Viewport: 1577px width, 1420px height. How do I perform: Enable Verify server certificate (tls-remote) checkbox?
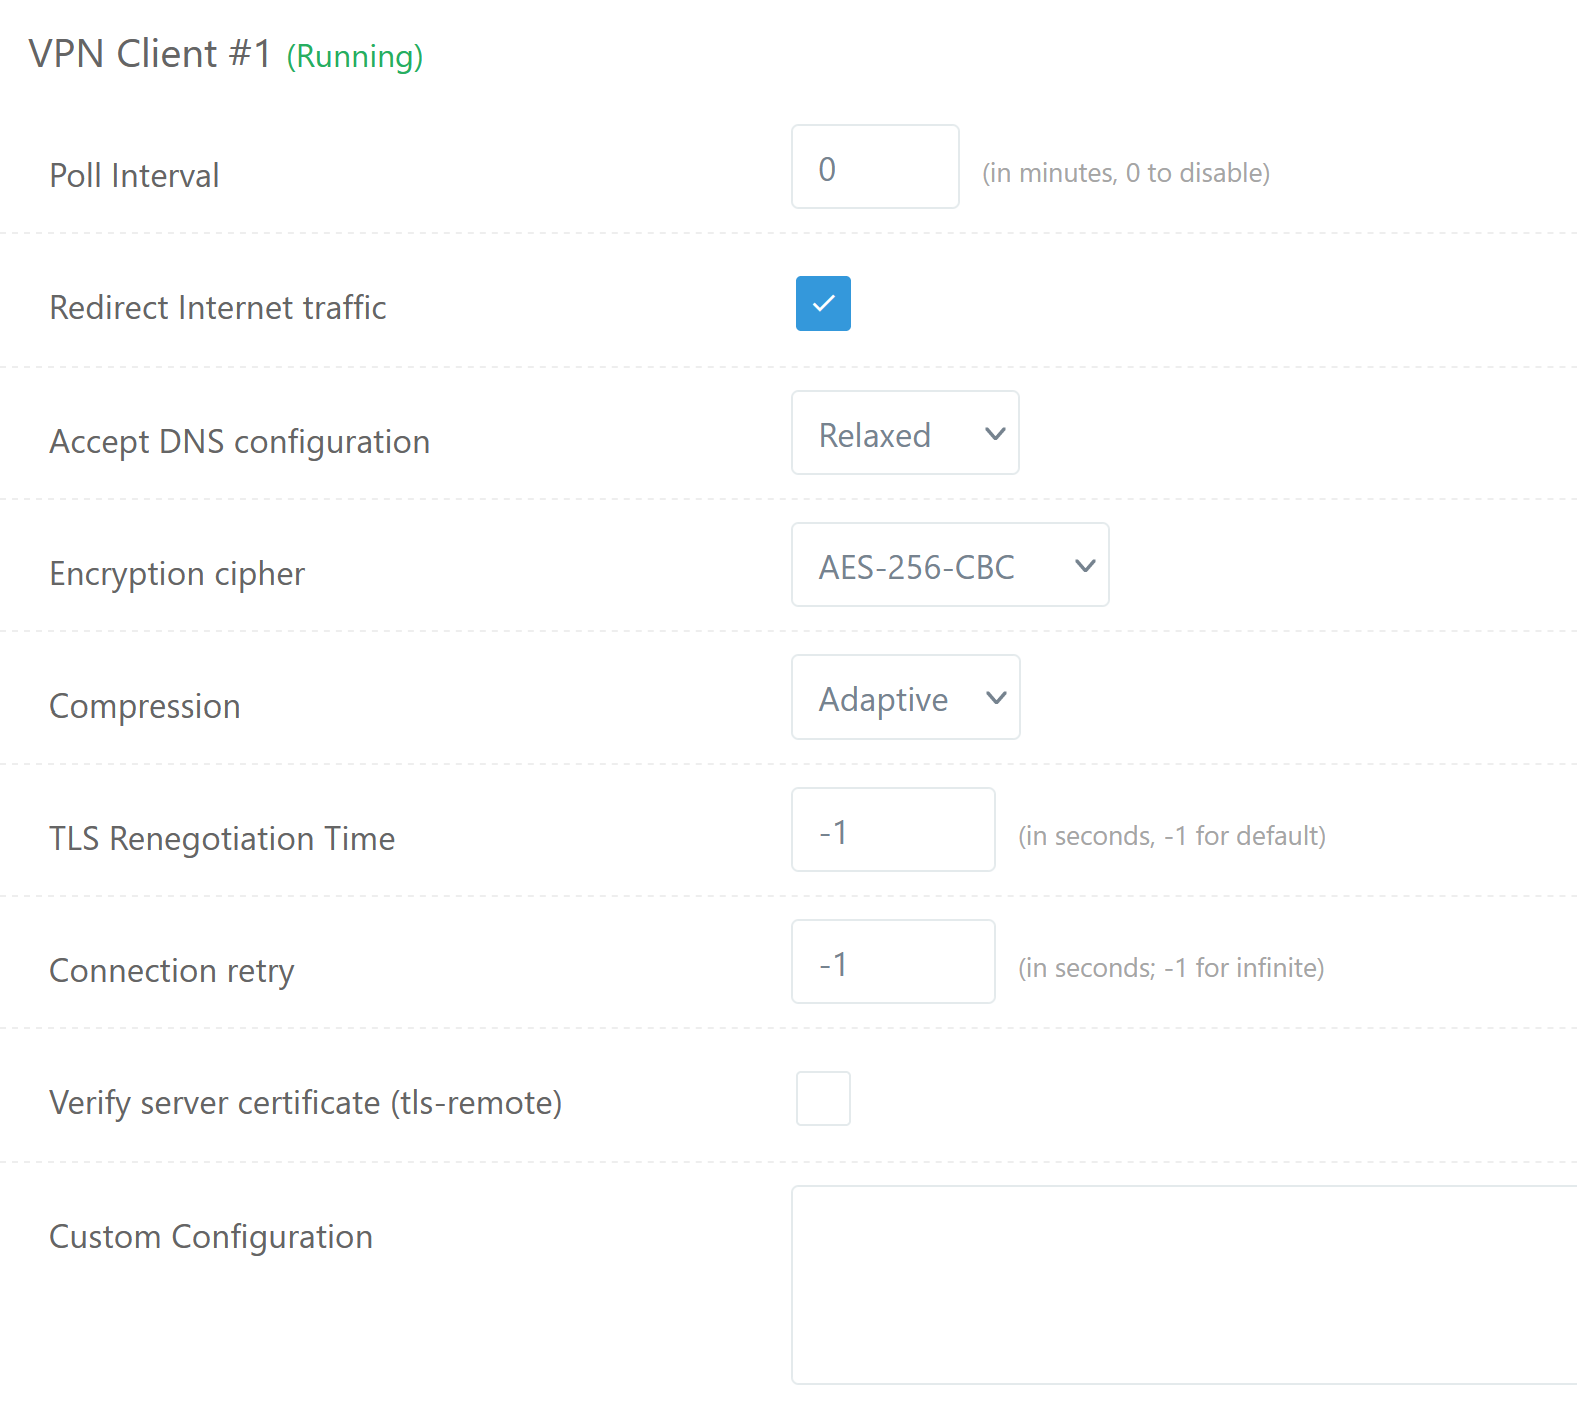823,1098
